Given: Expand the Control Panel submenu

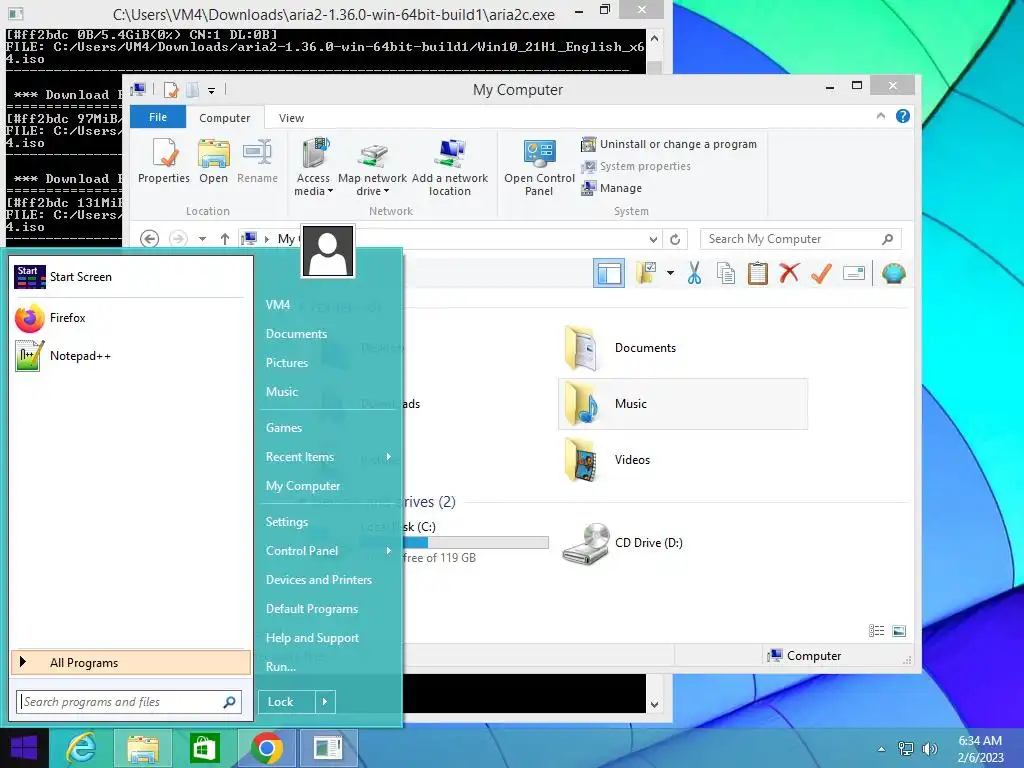Looking at the screenshot, I should point(328,551).
